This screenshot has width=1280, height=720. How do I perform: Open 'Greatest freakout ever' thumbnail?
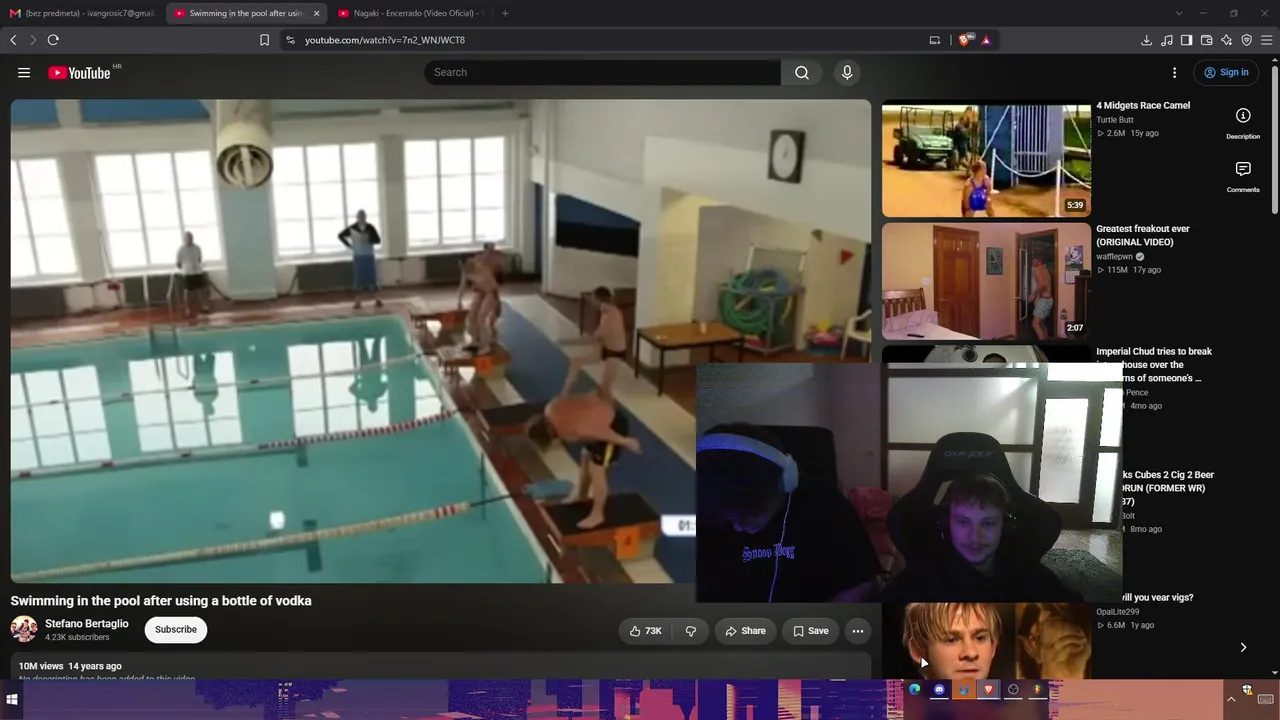click(986, 281)
